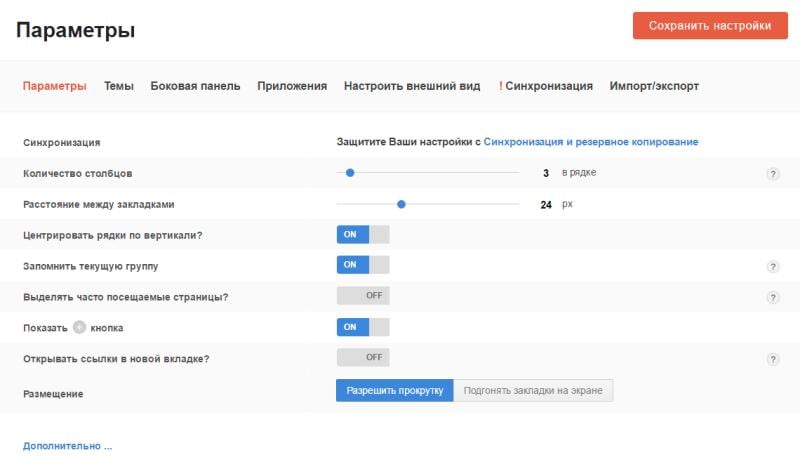Open the Импорт/экспорт tab
The height and width of the screenshot is (462, 800).
654,86
